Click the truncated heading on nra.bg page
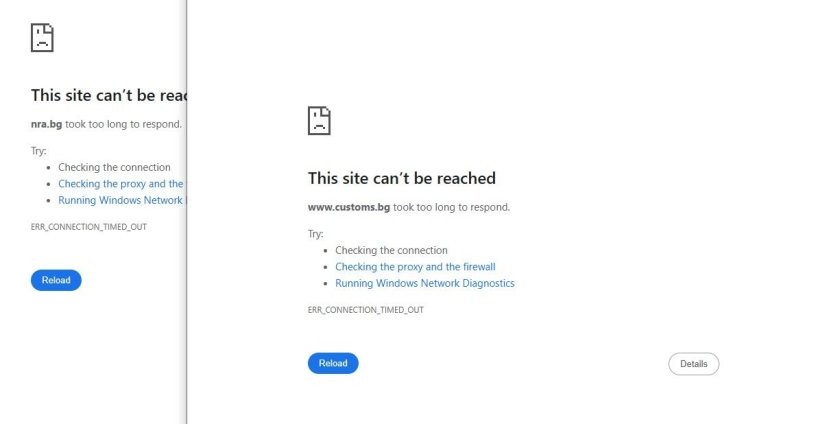The height and width of the screenshot is (424, 840). tap(108, 95)
